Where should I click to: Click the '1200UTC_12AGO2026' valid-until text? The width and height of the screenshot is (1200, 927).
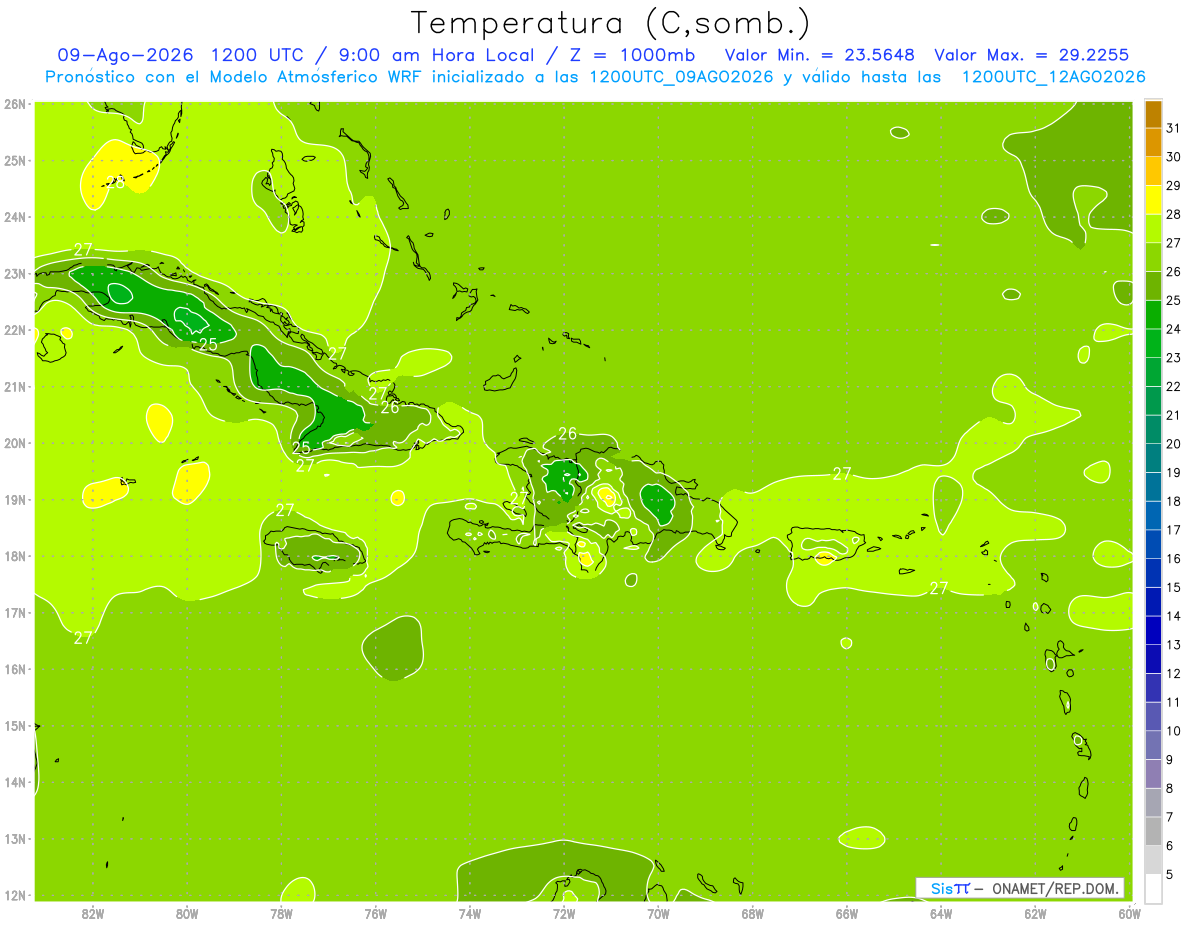tap(1053, 76)
